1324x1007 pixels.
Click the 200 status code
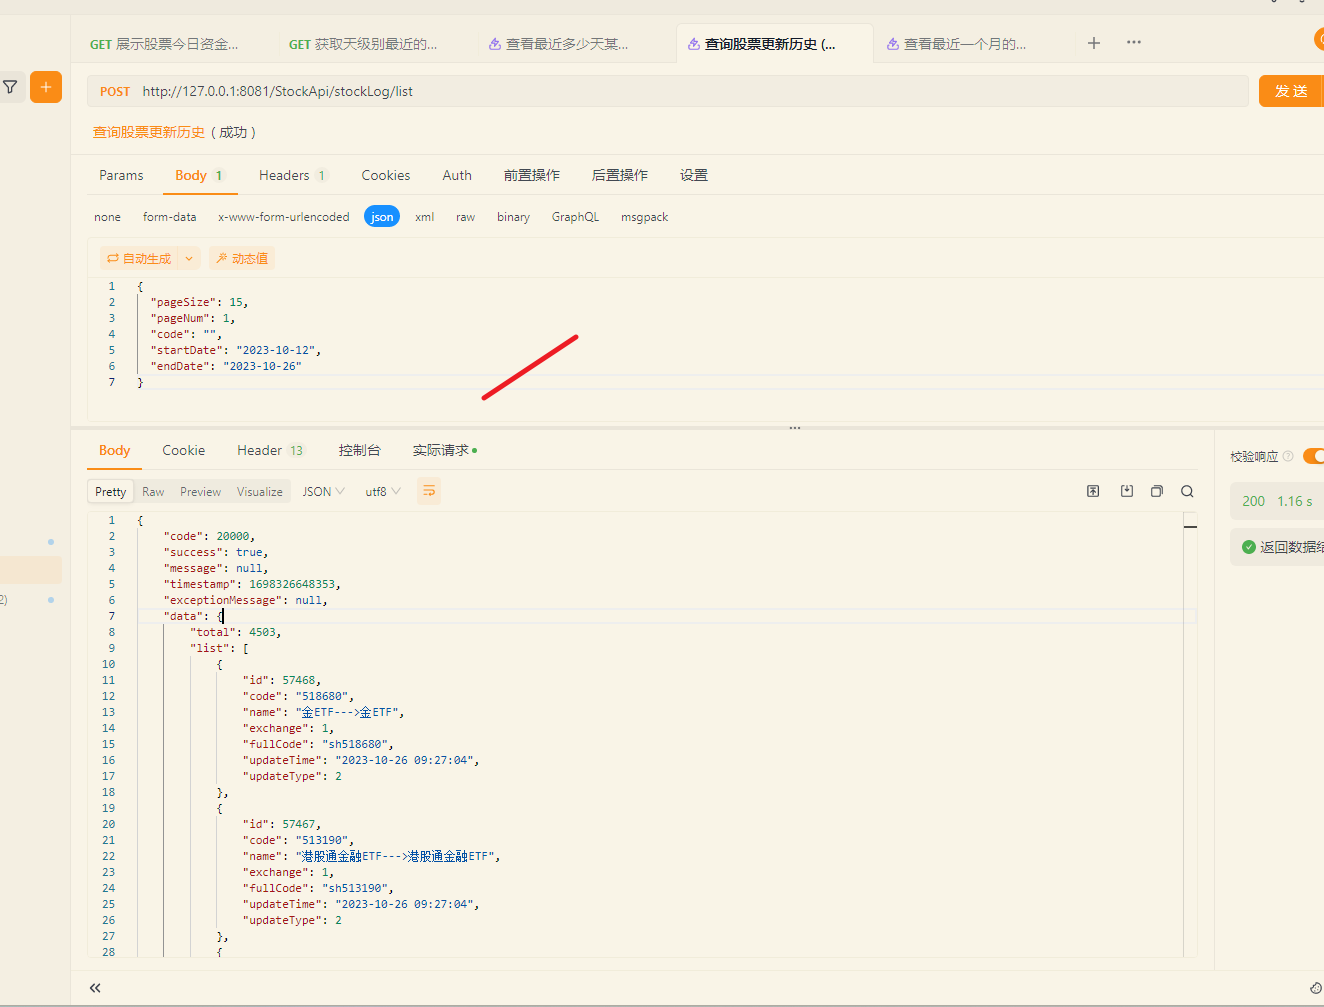tap(1254, 501)
